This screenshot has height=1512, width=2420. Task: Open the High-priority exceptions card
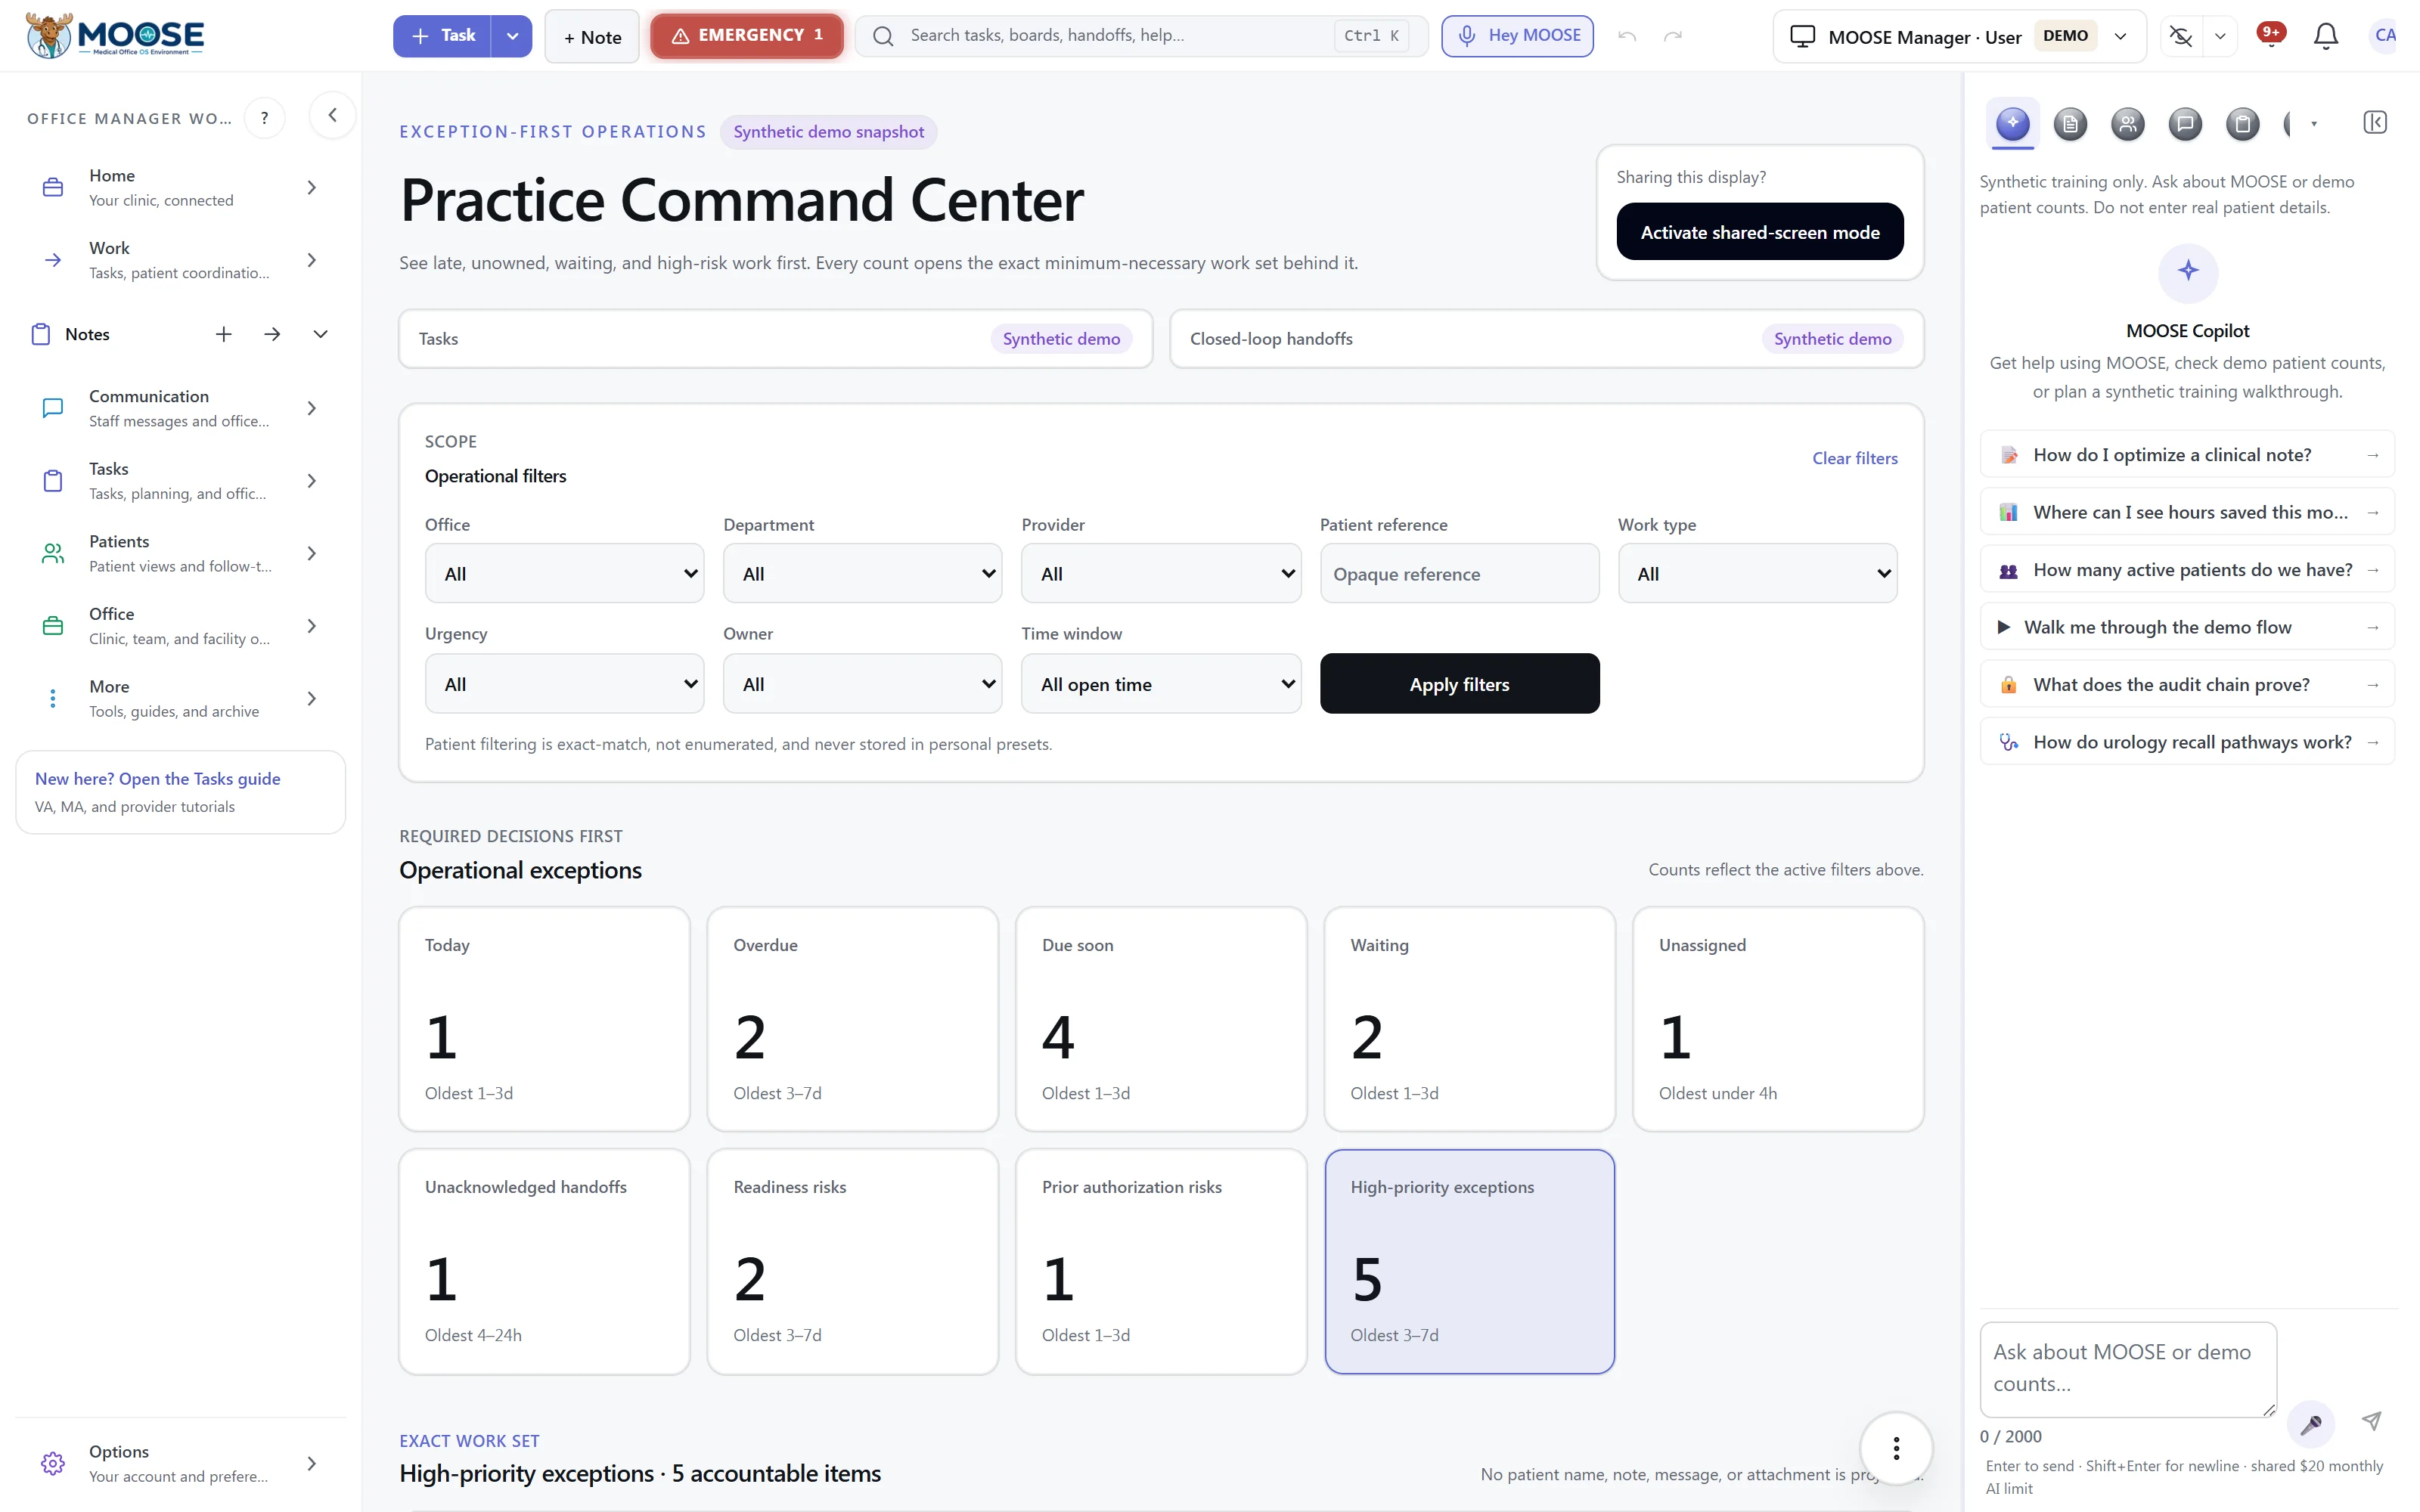click(1469, 1262)
